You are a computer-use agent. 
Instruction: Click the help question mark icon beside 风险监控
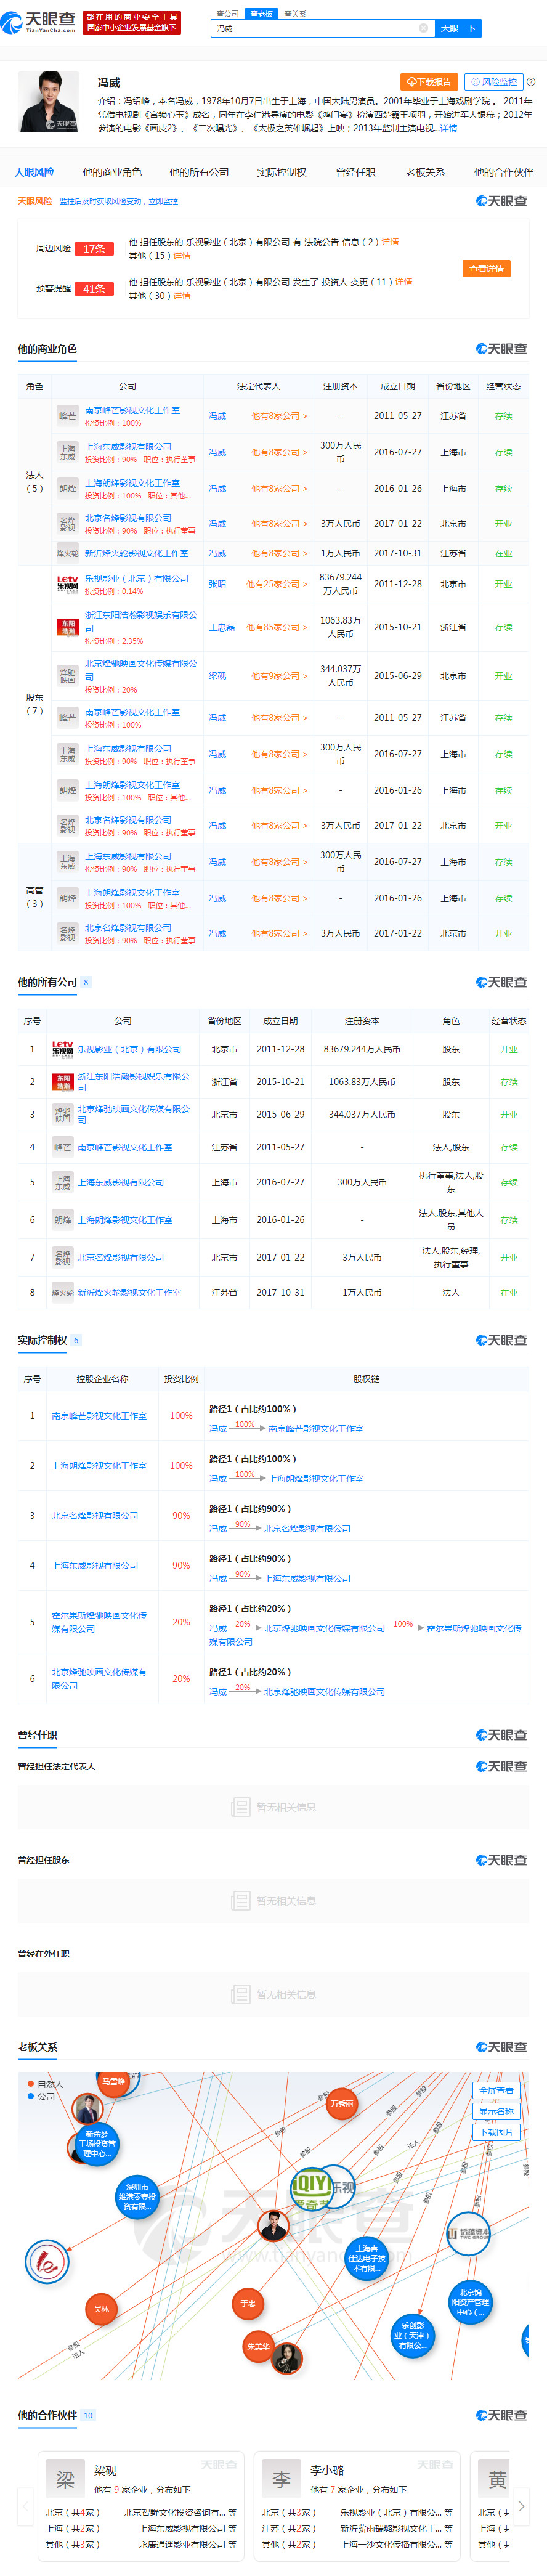click(x=531, y=82)
